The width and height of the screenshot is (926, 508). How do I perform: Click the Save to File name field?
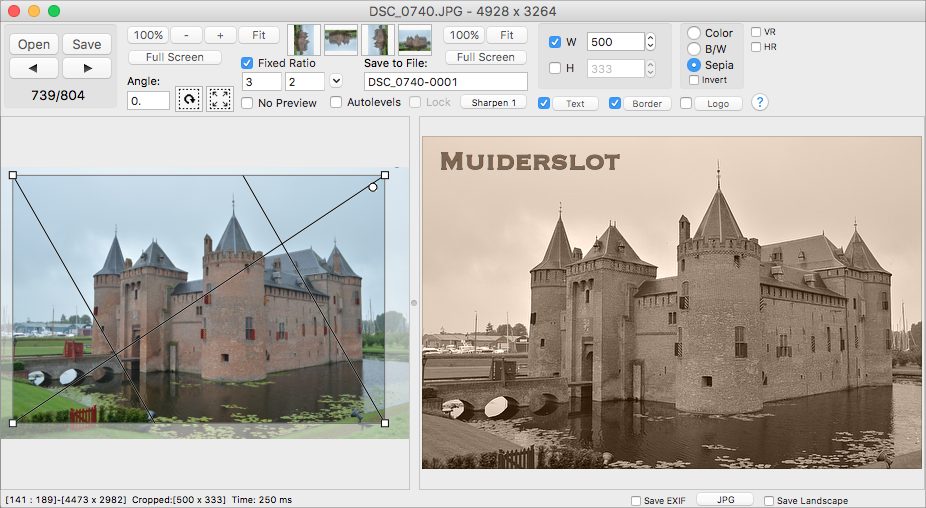[x=446, y=82]
